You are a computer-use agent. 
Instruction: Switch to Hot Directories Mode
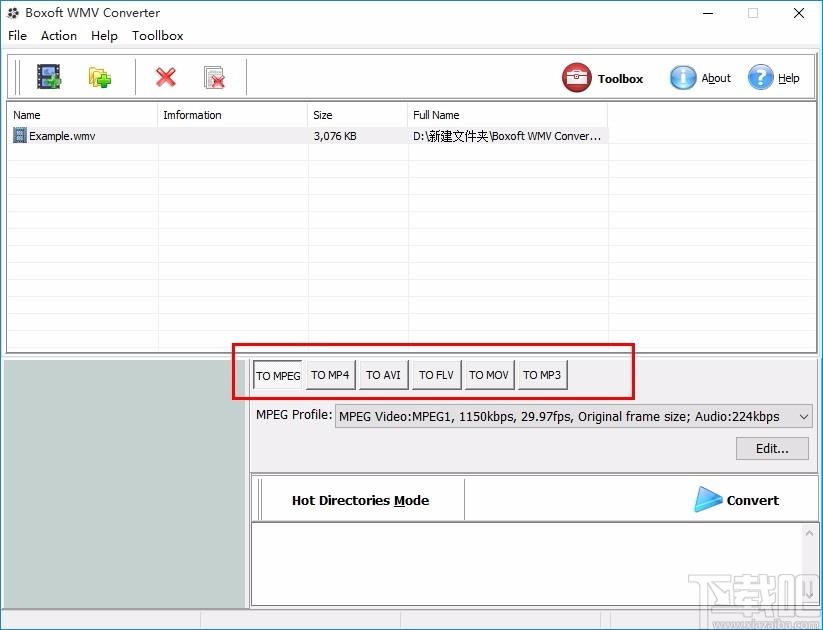pyautogui.click(x=360, y=500)
